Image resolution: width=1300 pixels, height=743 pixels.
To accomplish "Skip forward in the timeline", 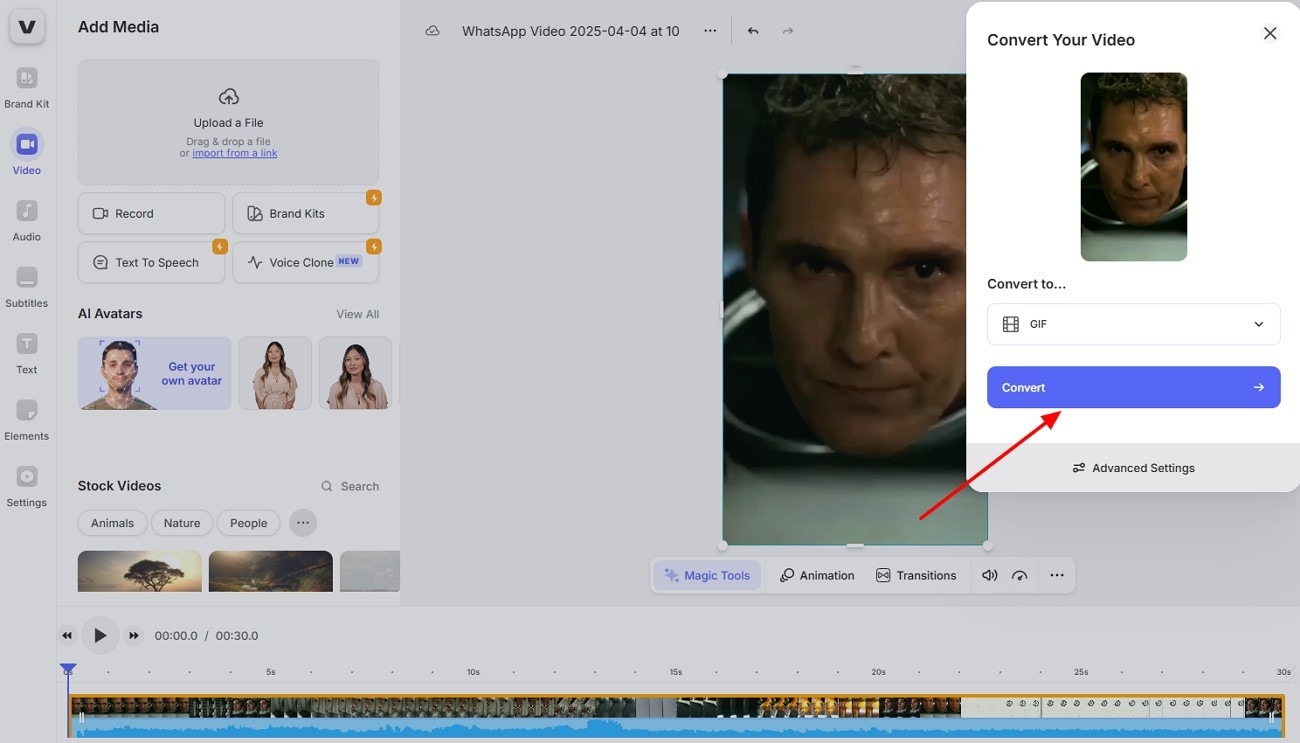I will coord(133,636).
